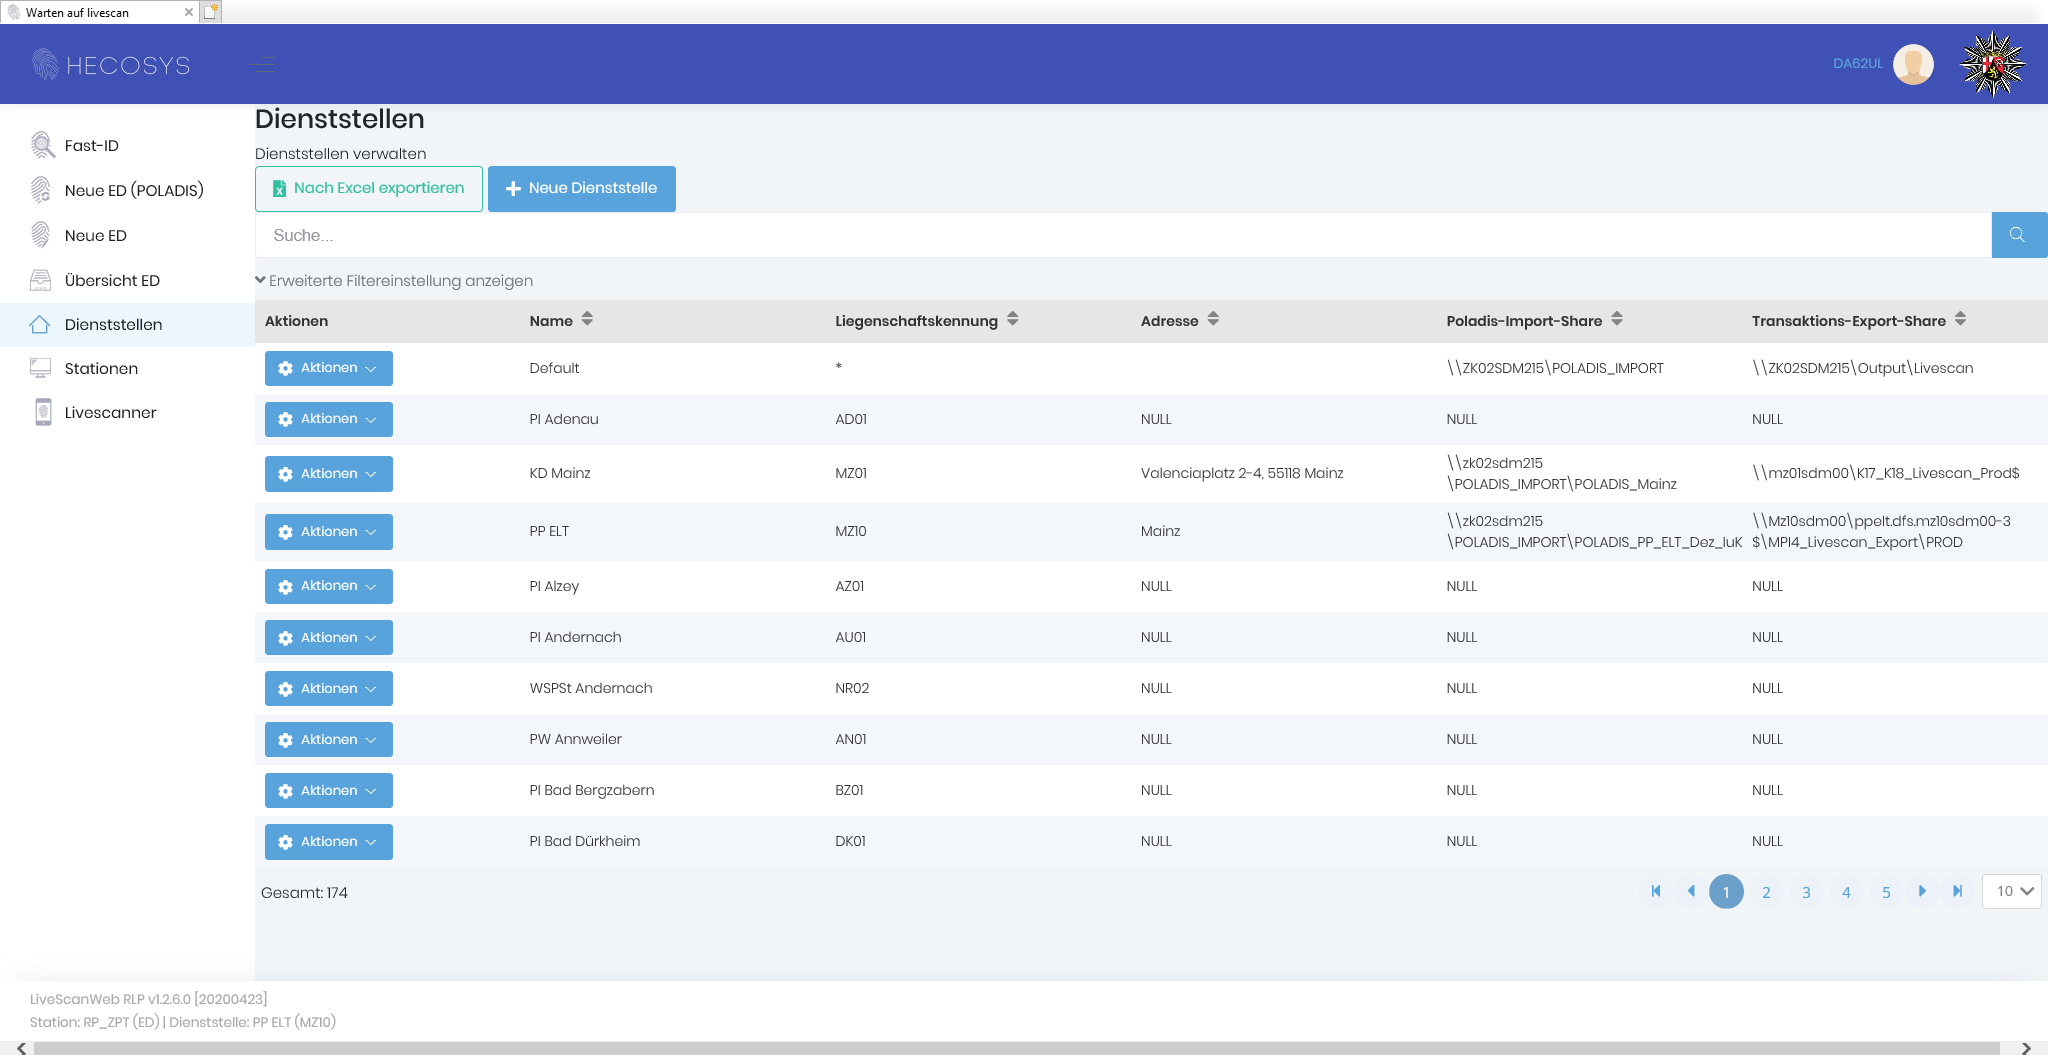Click Neue Dienststelle button
The image size is (2048, 1055).
(581, 188)
